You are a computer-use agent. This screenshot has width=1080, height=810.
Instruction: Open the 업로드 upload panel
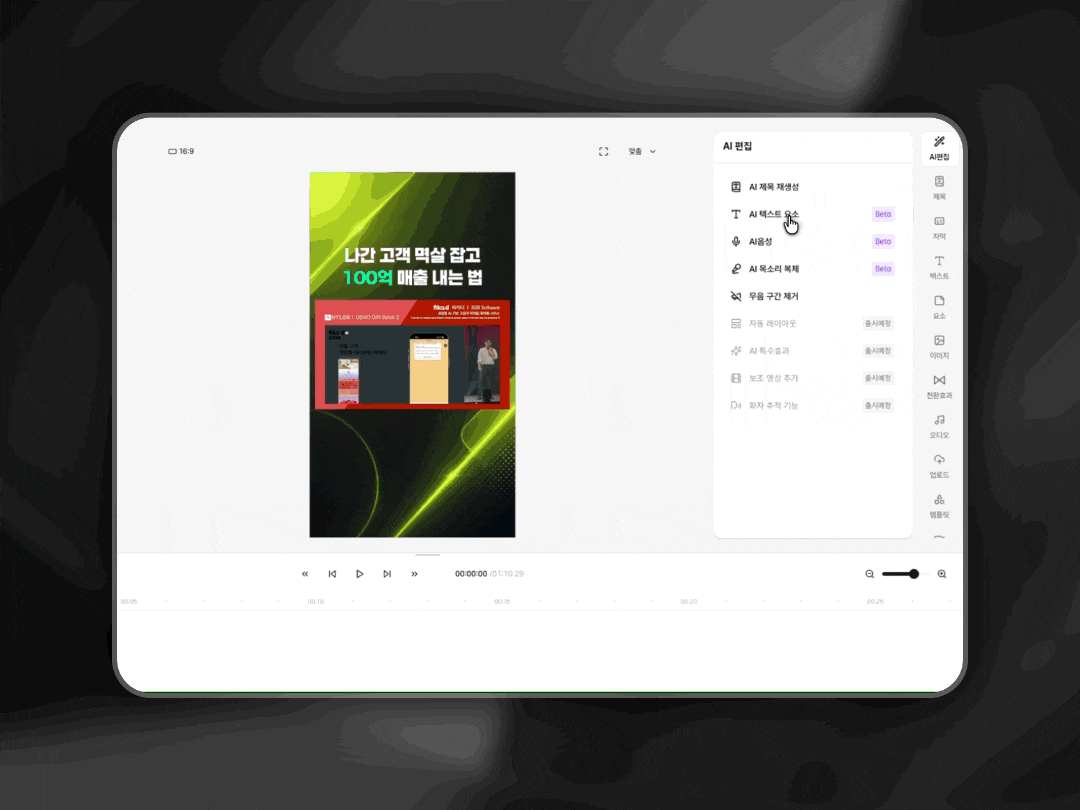click(x=939, y=466)
